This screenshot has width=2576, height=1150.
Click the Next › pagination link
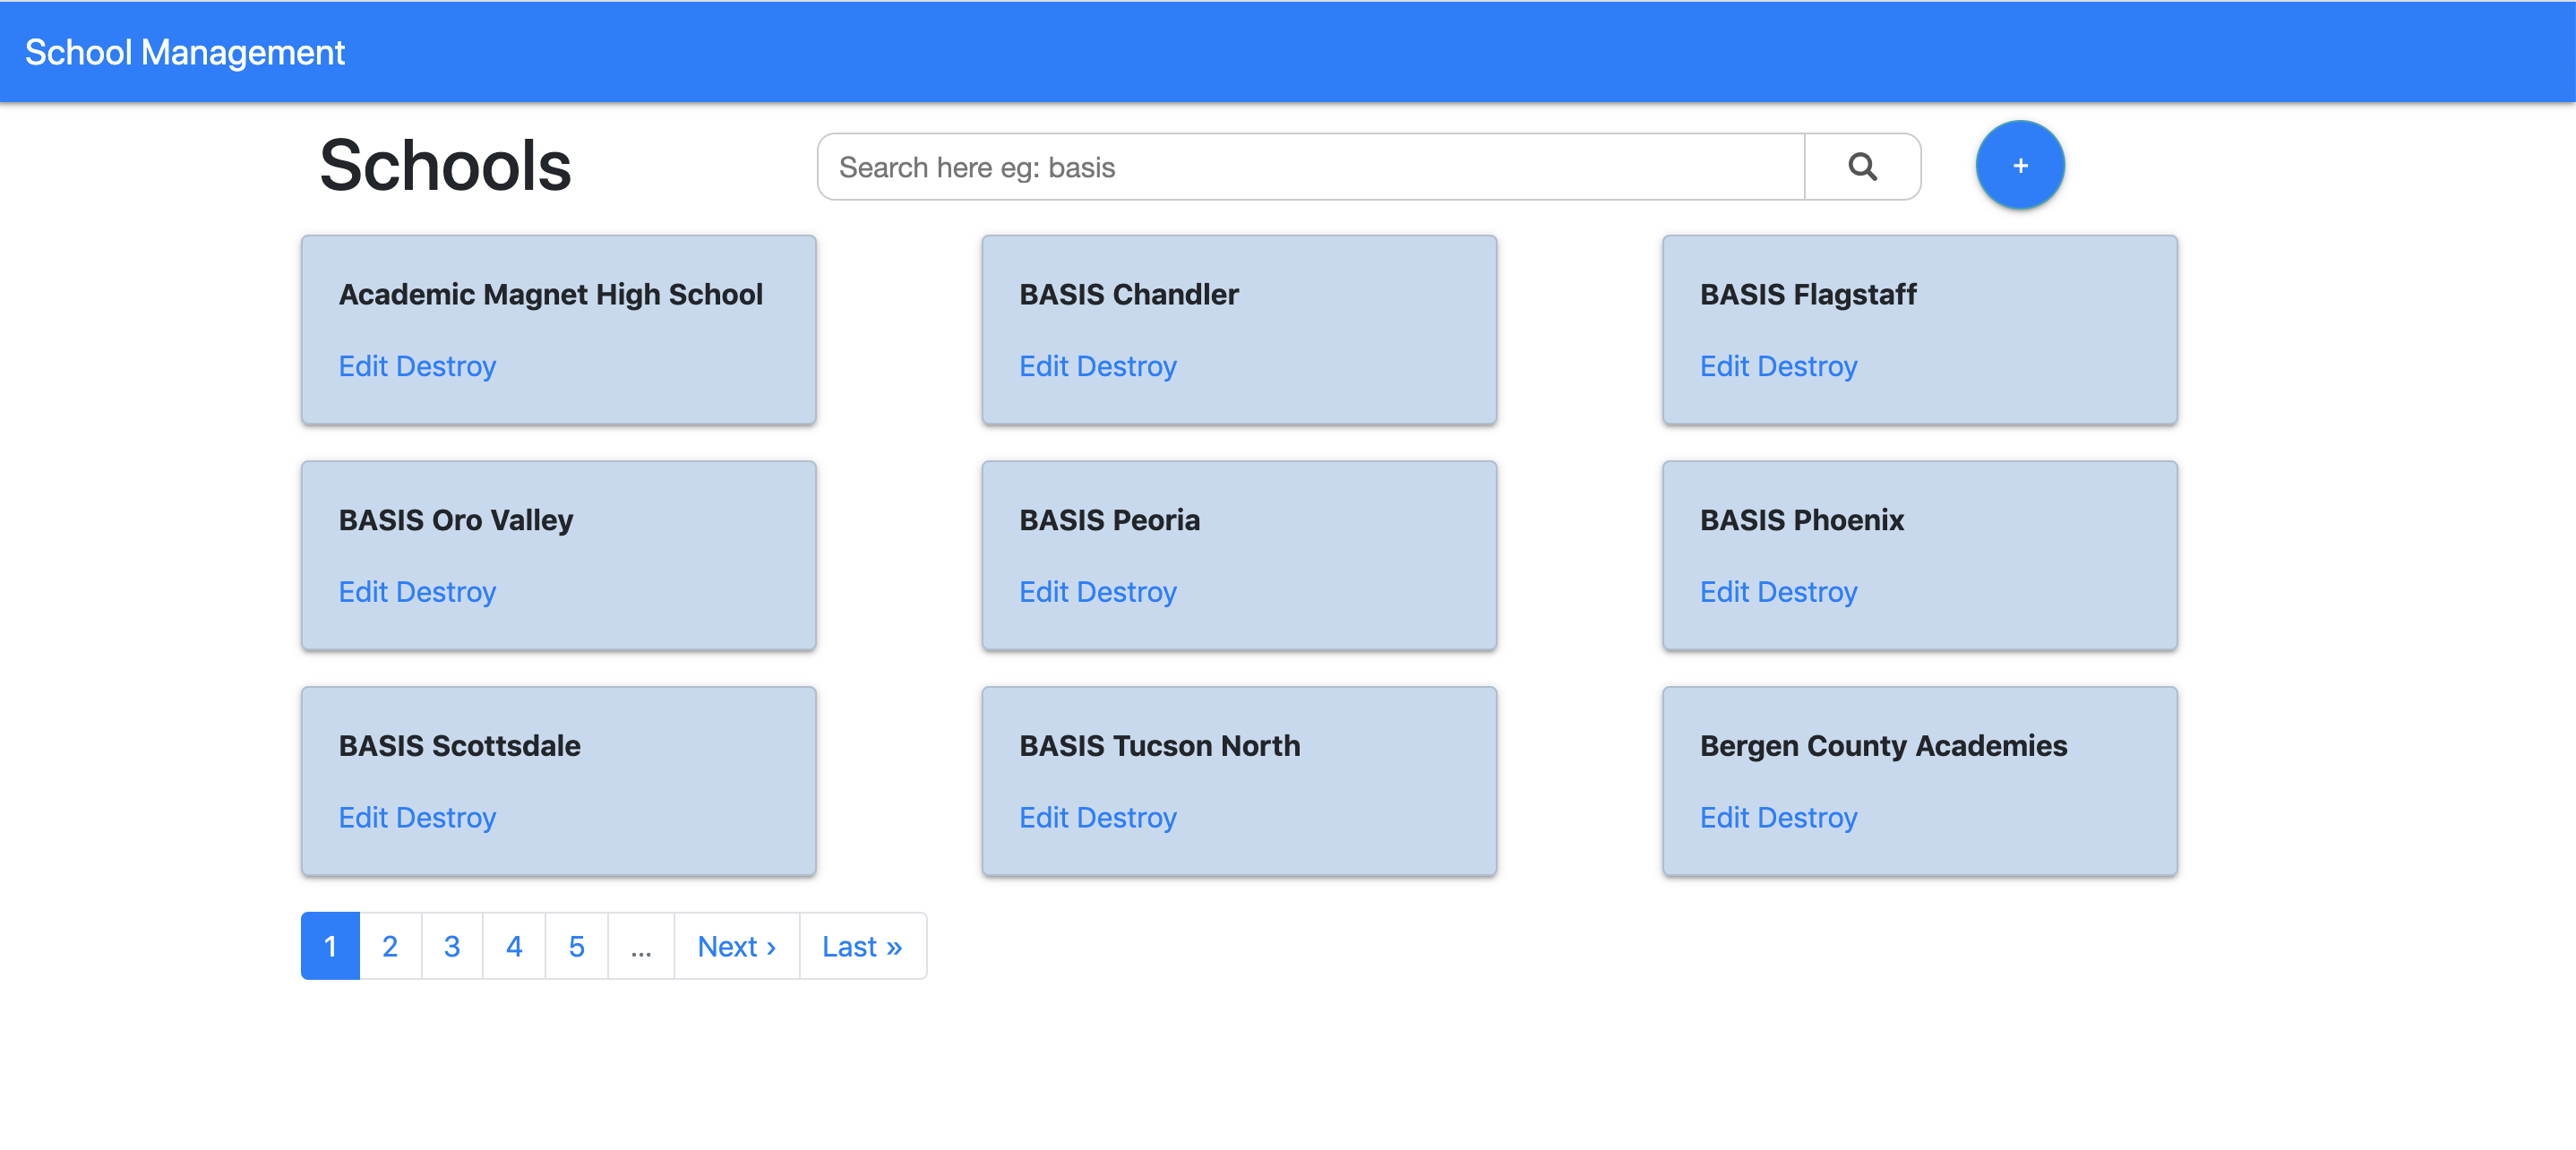tap(736, 946)
